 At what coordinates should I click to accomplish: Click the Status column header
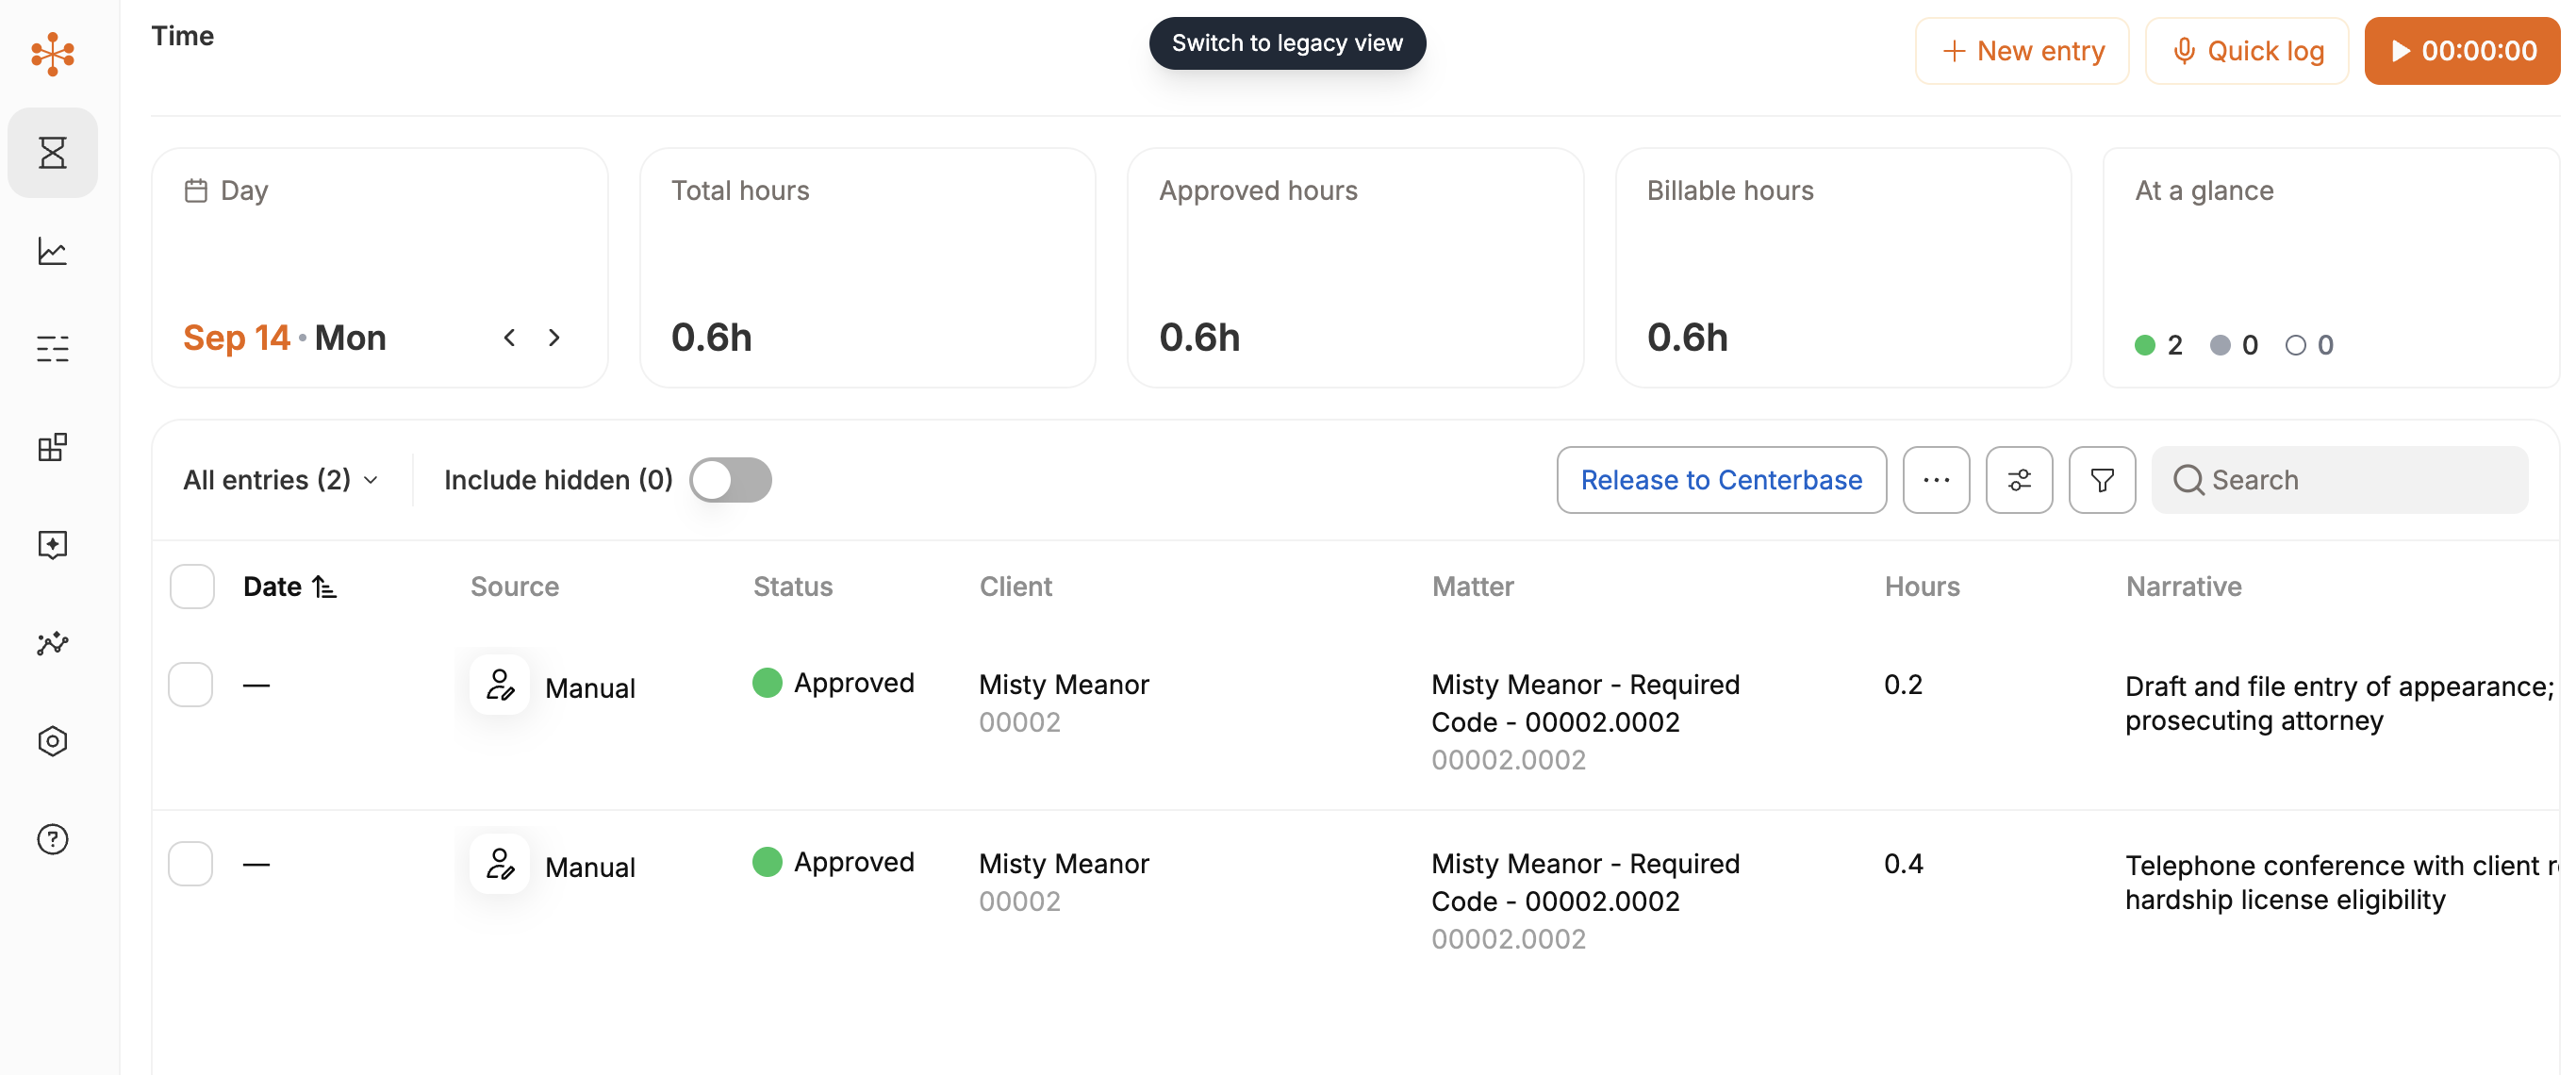click(792, 586)
